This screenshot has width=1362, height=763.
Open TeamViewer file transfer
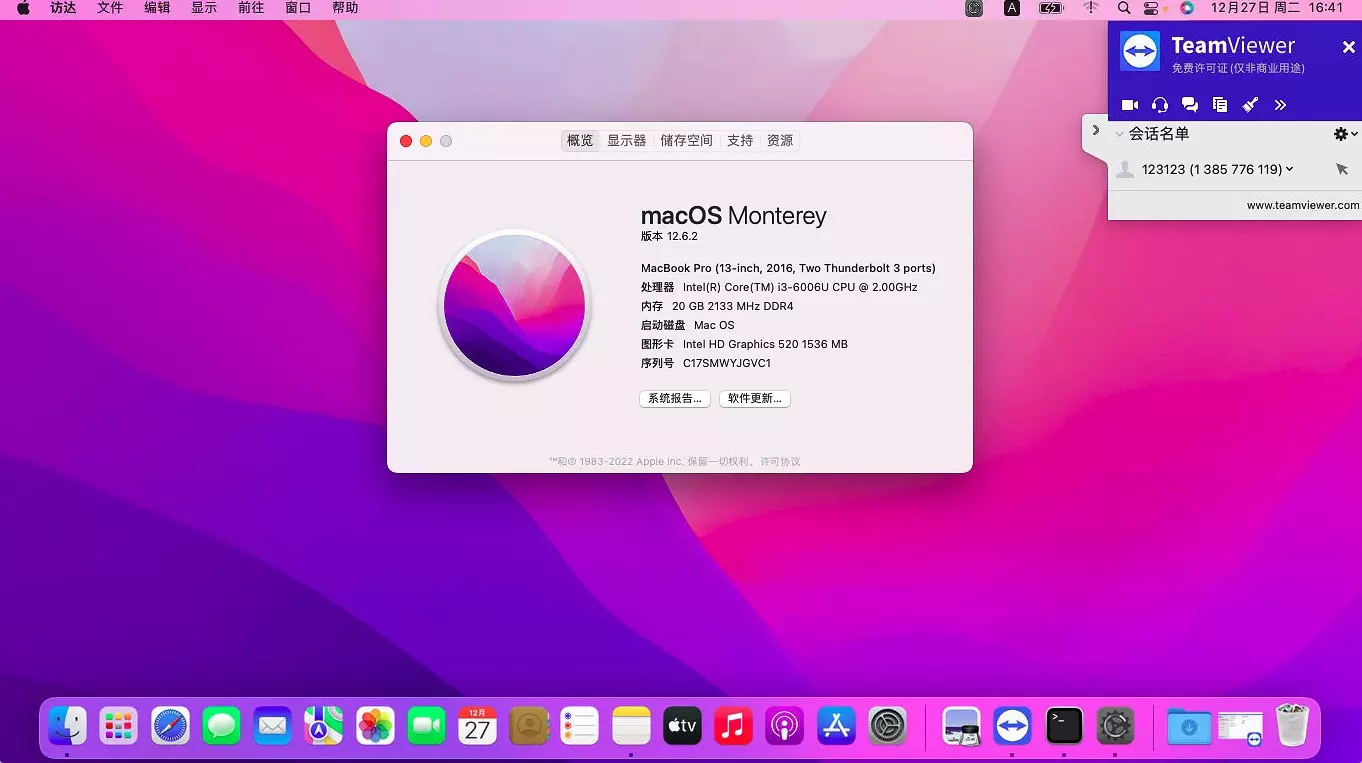1220,104
